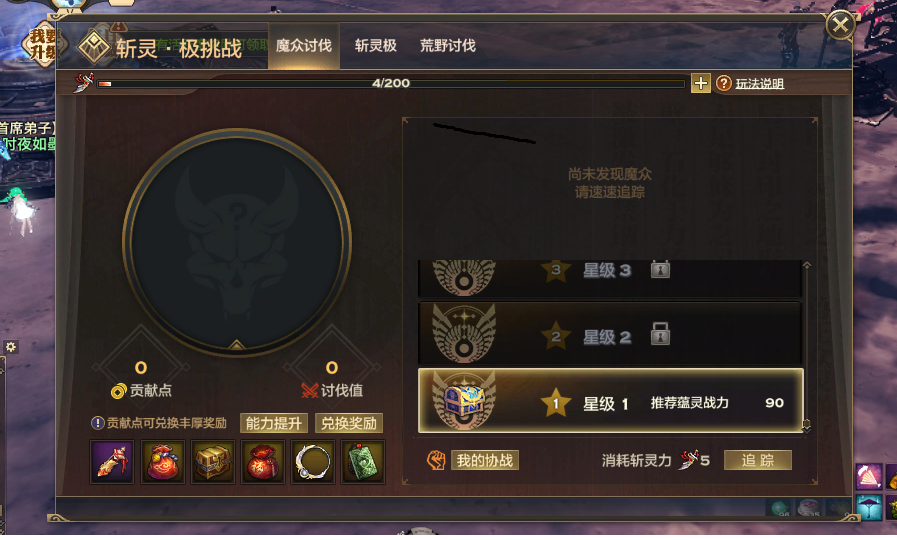Click the green jade tablet reward icon

(363, 462)
